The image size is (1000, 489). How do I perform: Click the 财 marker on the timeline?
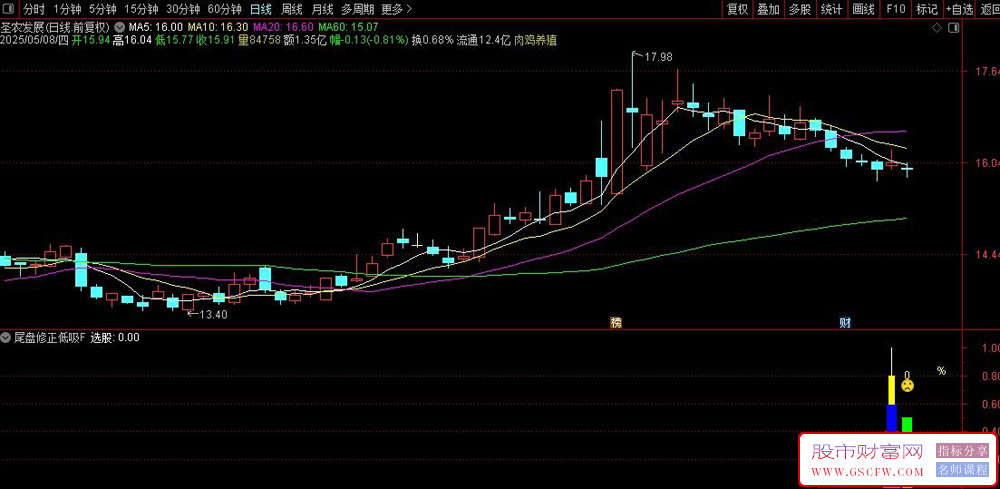pyautogui.click(x=844, y=323)
